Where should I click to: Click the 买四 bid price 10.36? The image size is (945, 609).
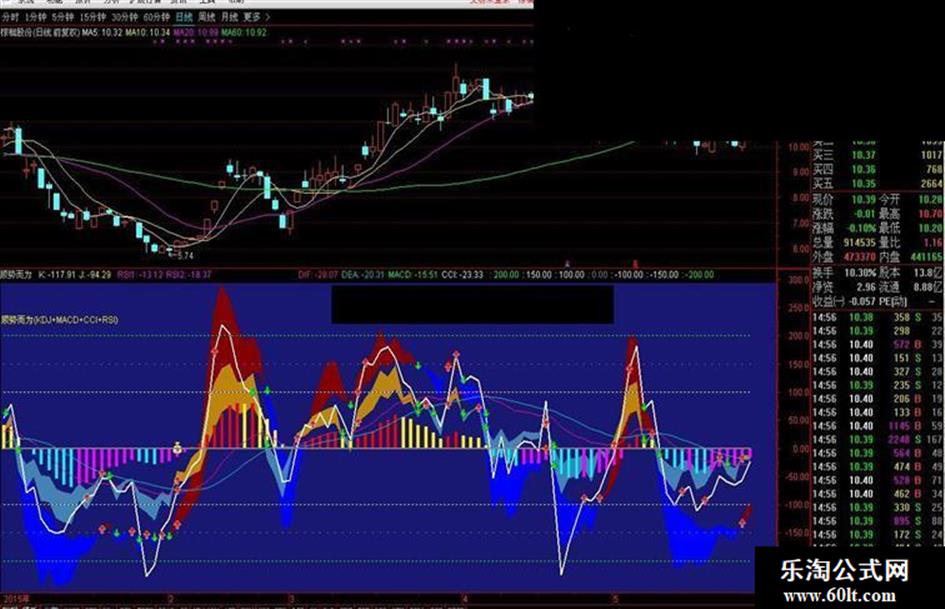tap(864, 170)
